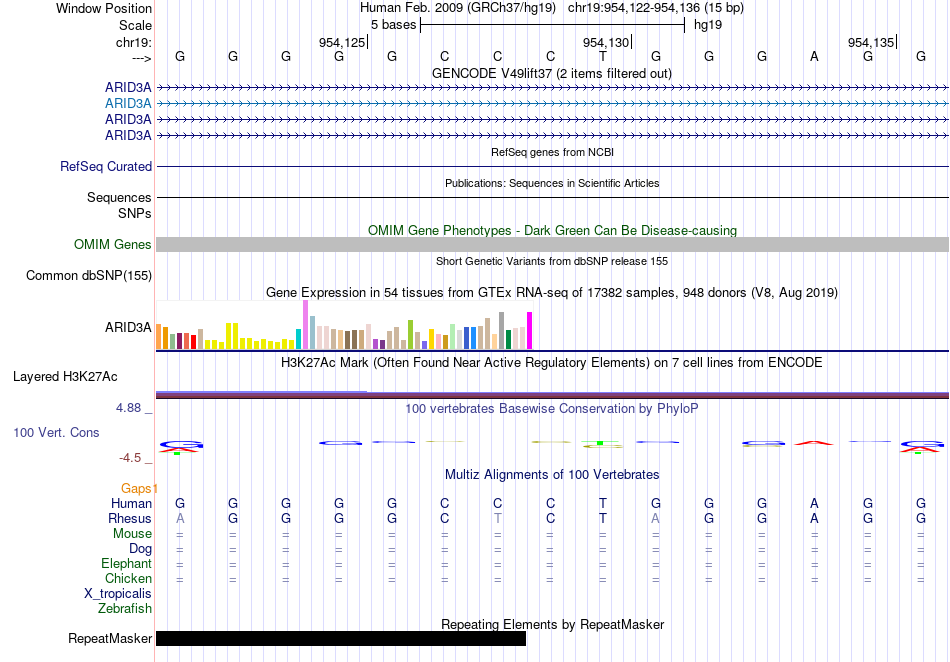Click the chr19: ruler label
Screen dimensions: 950x662
click(x=133, y=42)
